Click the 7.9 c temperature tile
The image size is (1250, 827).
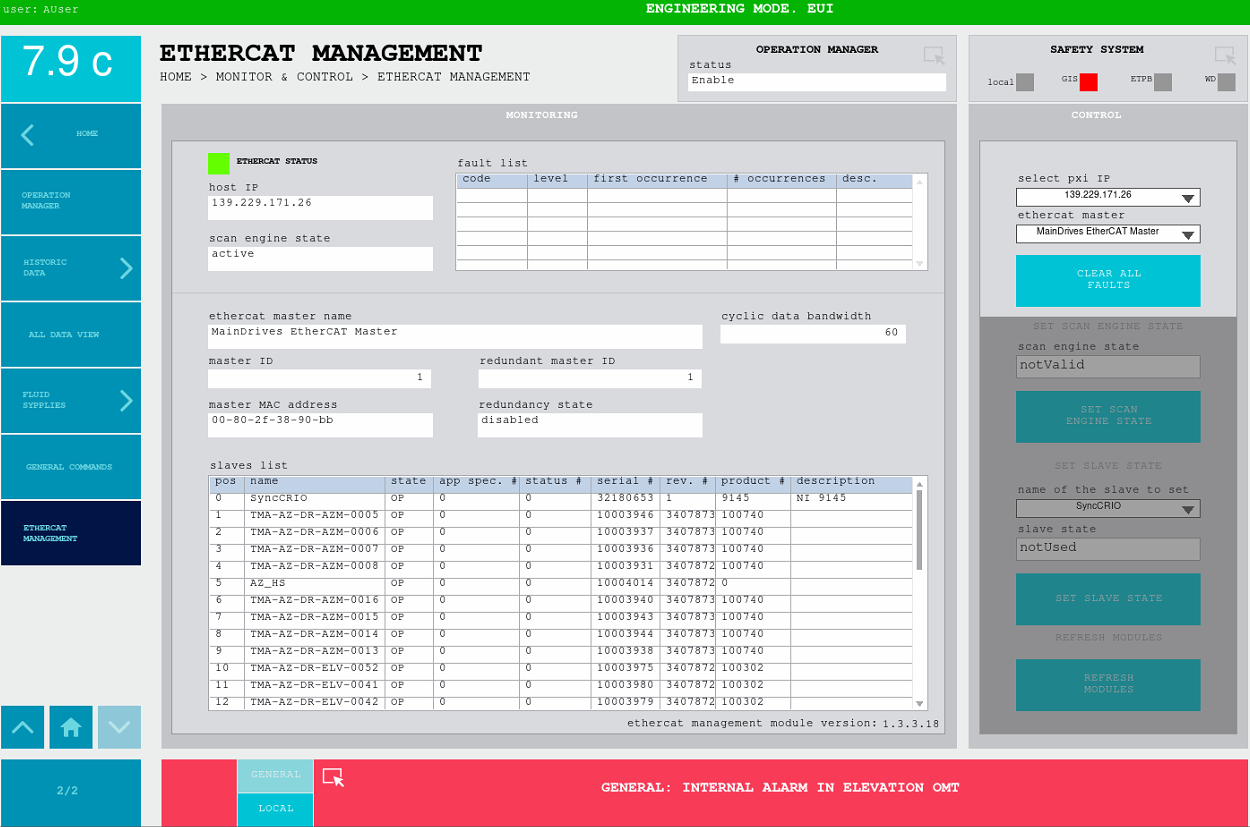coord(71,69)
